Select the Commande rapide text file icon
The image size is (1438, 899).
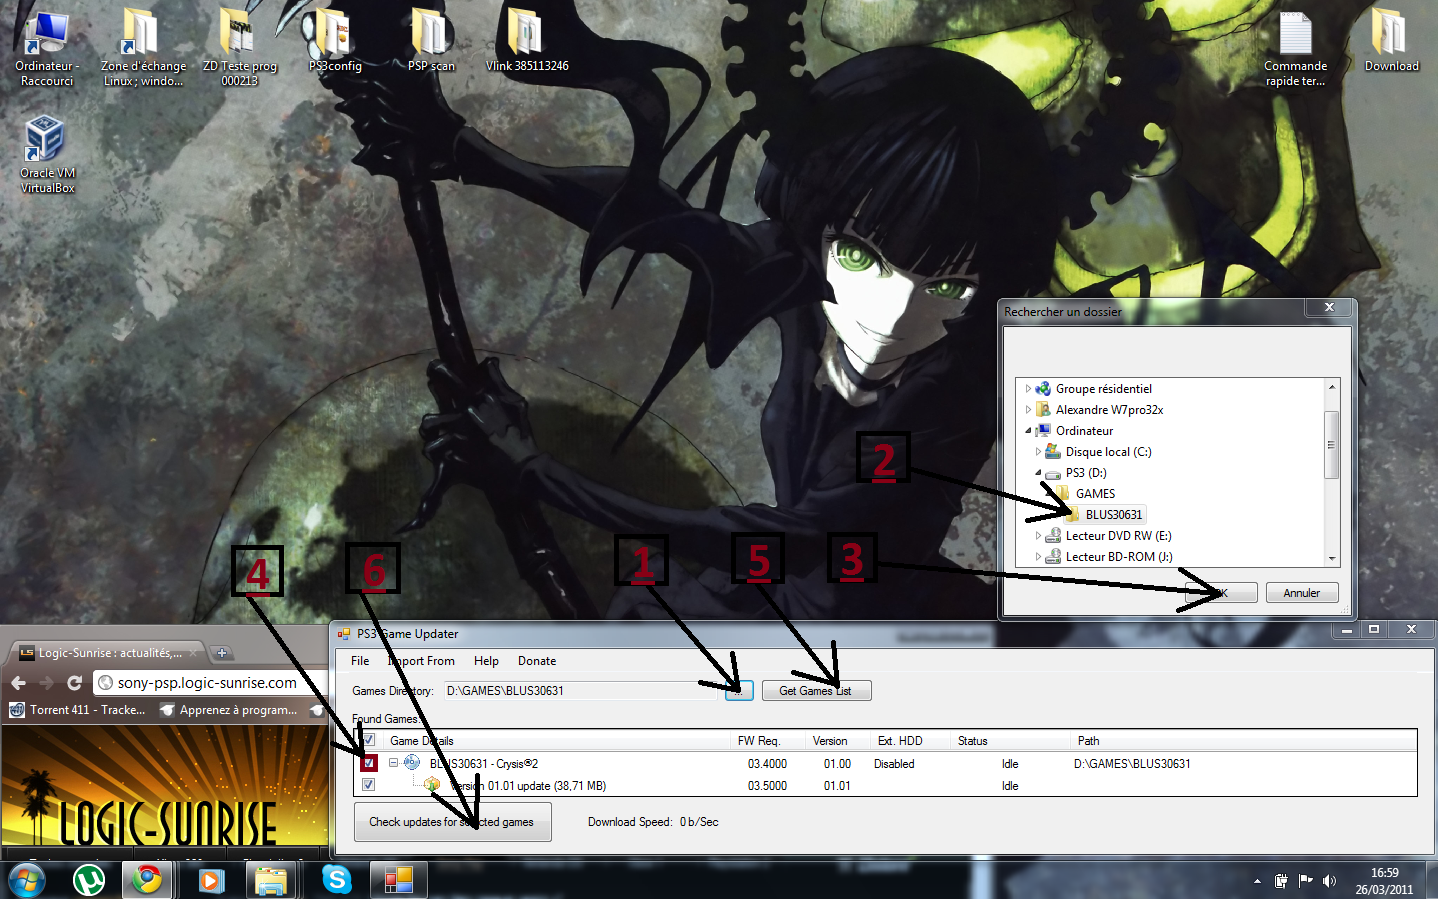1295,48
